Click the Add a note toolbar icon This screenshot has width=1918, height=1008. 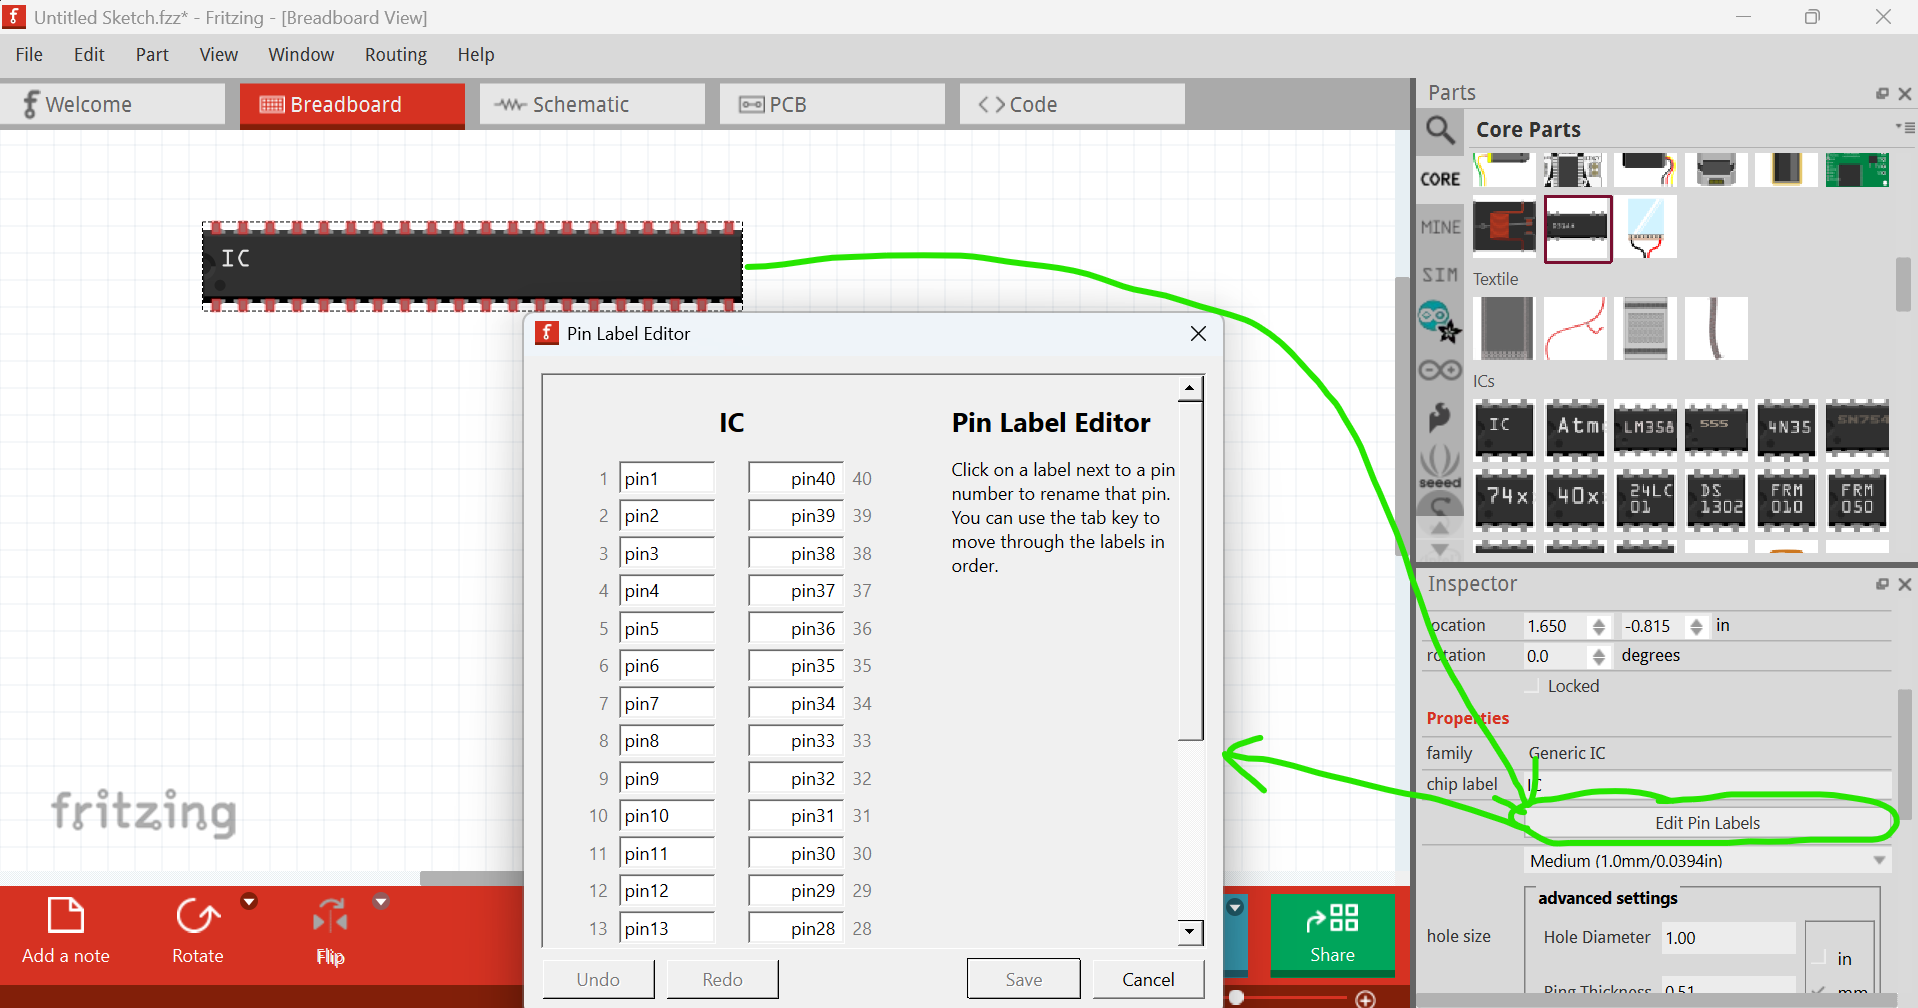[x=66, y=916]
